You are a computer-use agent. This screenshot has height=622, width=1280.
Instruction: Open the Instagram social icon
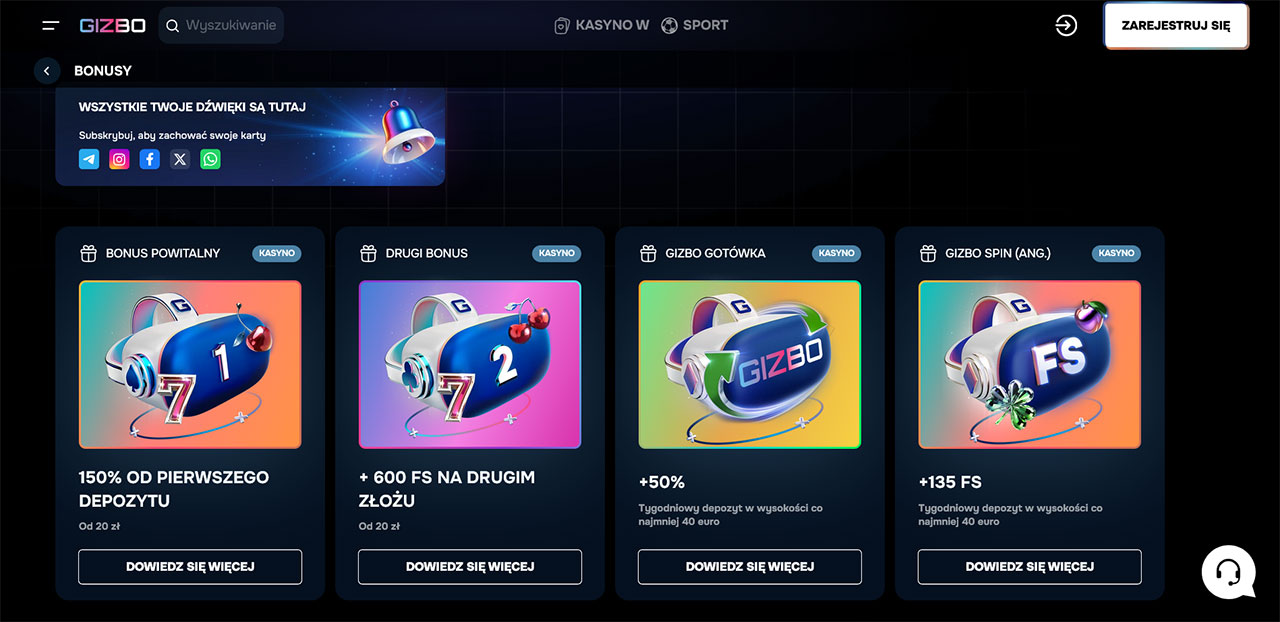pyautogui.click(x=119, y=159)
